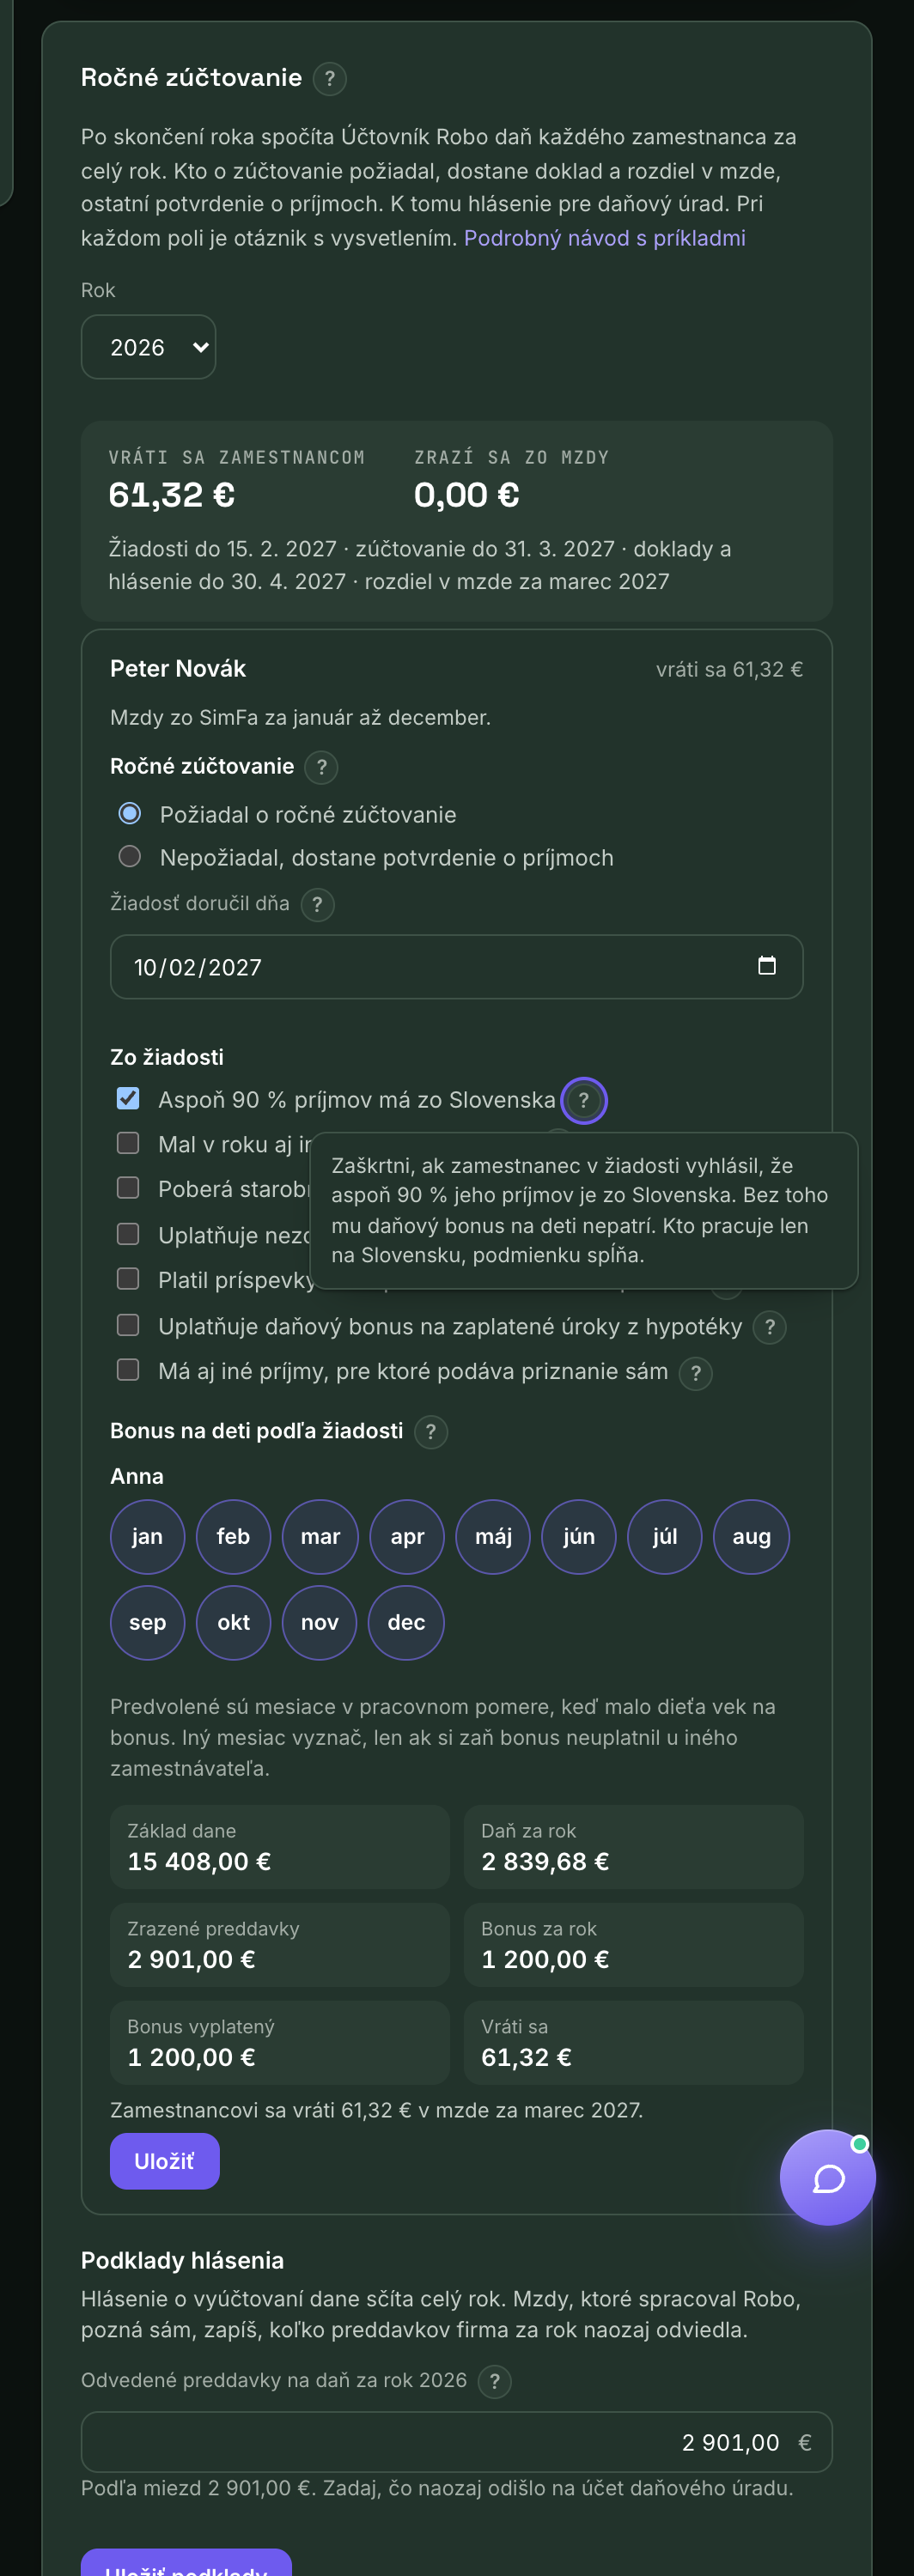The width and height of the screenshot is (914, 2576).
Task: Open the Rok year dropdown
Action: (x=148, y=347)
